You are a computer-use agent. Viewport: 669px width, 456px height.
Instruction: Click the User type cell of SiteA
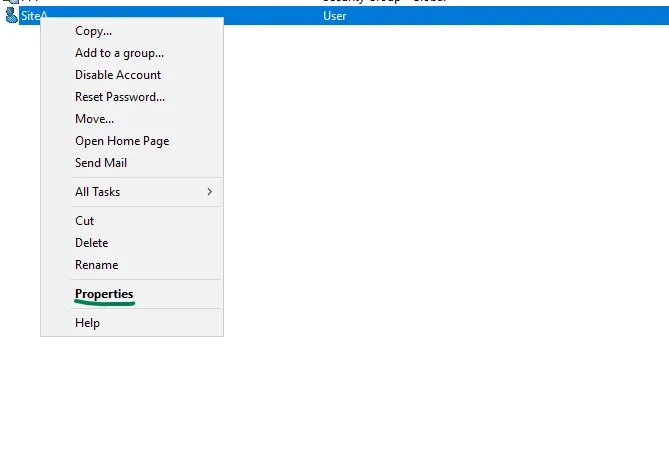pos(334,16)
